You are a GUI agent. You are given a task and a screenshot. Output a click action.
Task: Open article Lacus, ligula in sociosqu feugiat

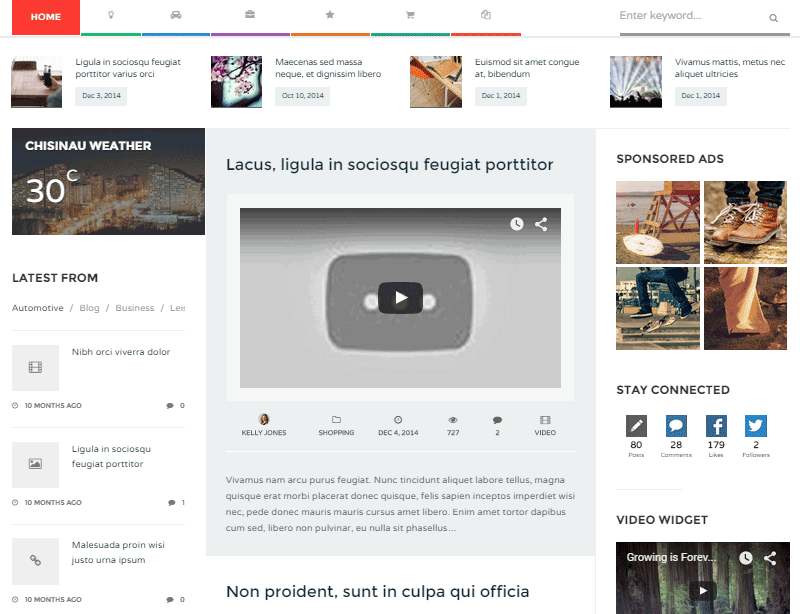pyautogui.click(x=390, y=164)
